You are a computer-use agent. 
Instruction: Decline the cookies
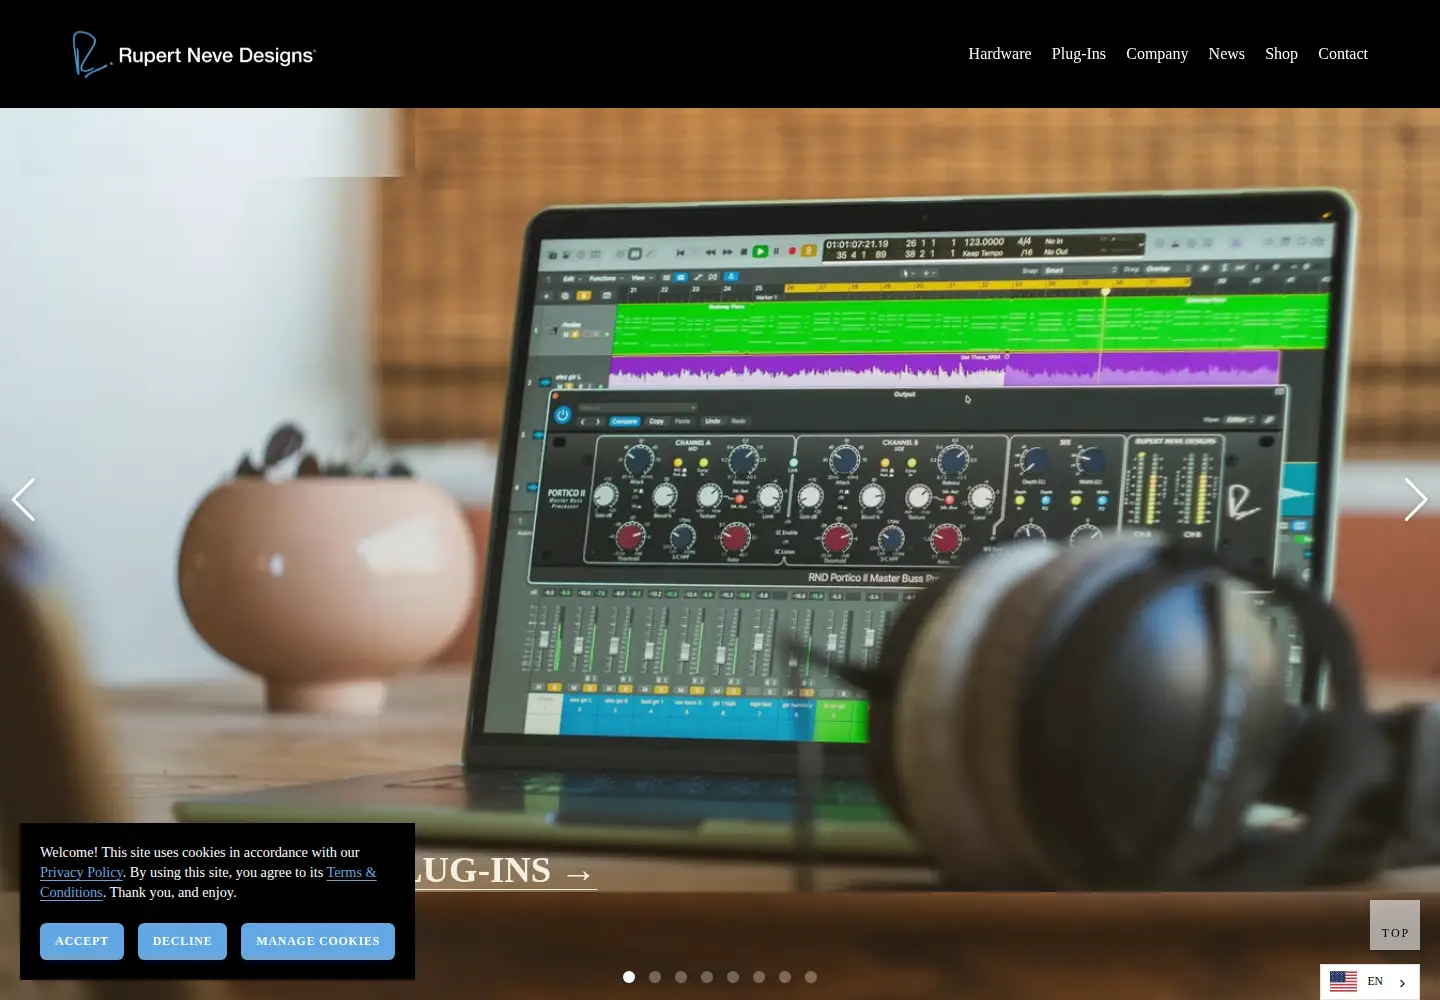click(182, 941)
